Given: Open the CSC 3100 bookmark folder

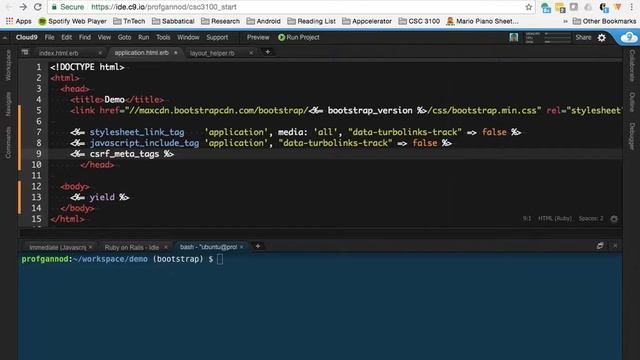Looking at the screenshot, I should 419,21.
